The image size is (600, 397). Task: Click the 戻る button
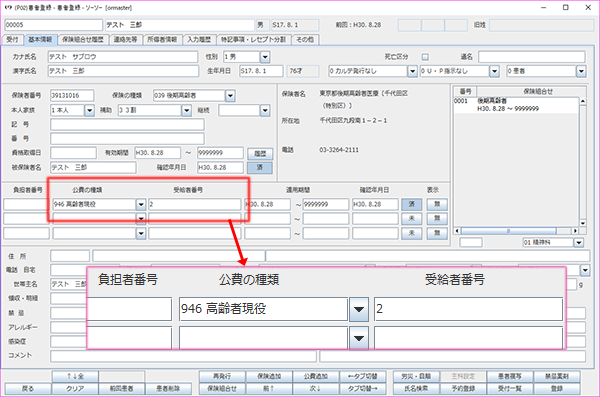28,389
